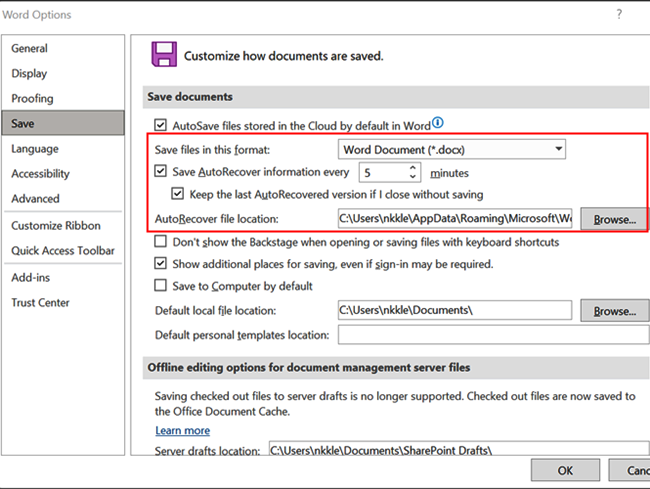Open the Proofing options category

[x=33, y=98]
